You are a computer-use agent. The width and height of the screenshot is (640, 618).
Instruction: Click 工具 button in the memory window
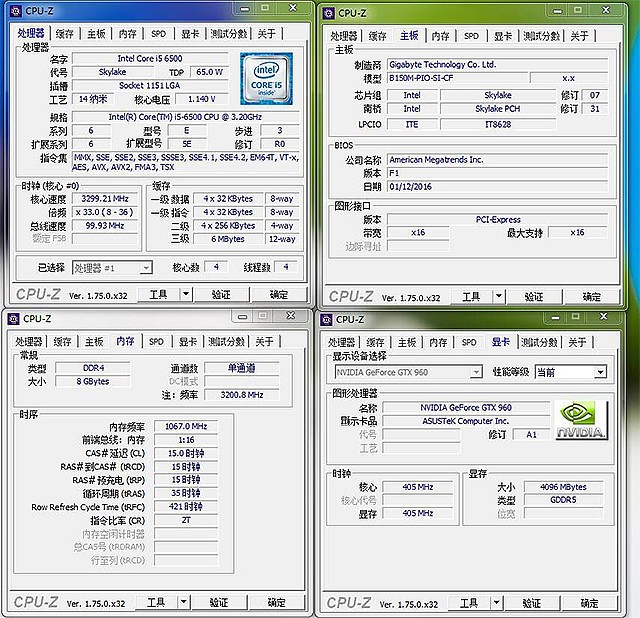pyautogui.click(x=156, y=602)
